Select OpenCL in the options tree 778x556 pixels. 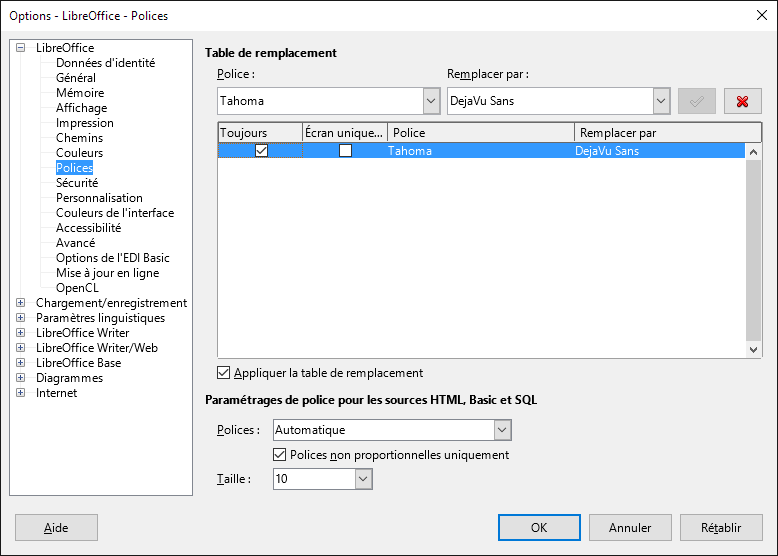coord(77,288)
